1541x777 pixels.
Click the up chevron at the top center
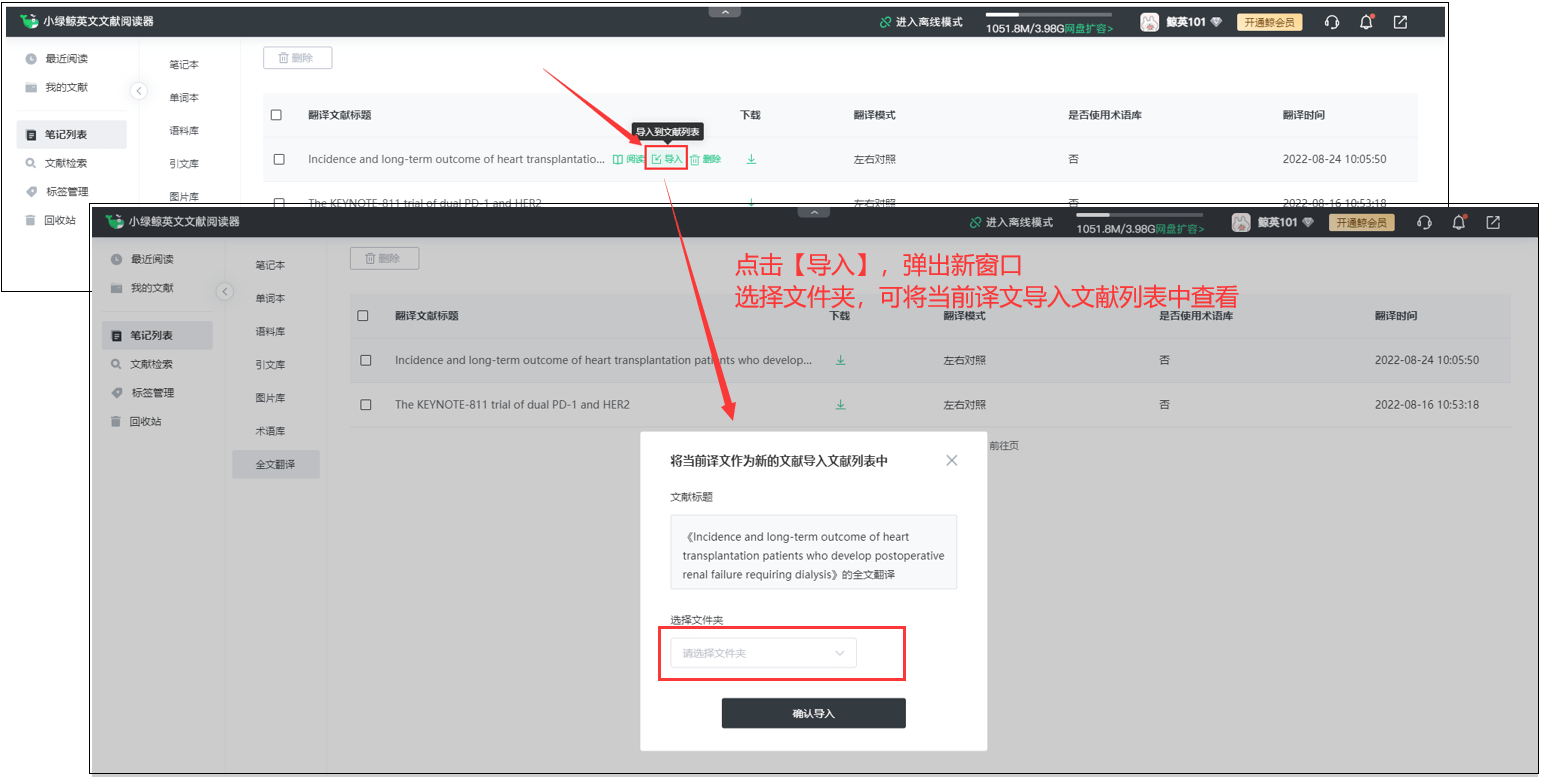723,10
